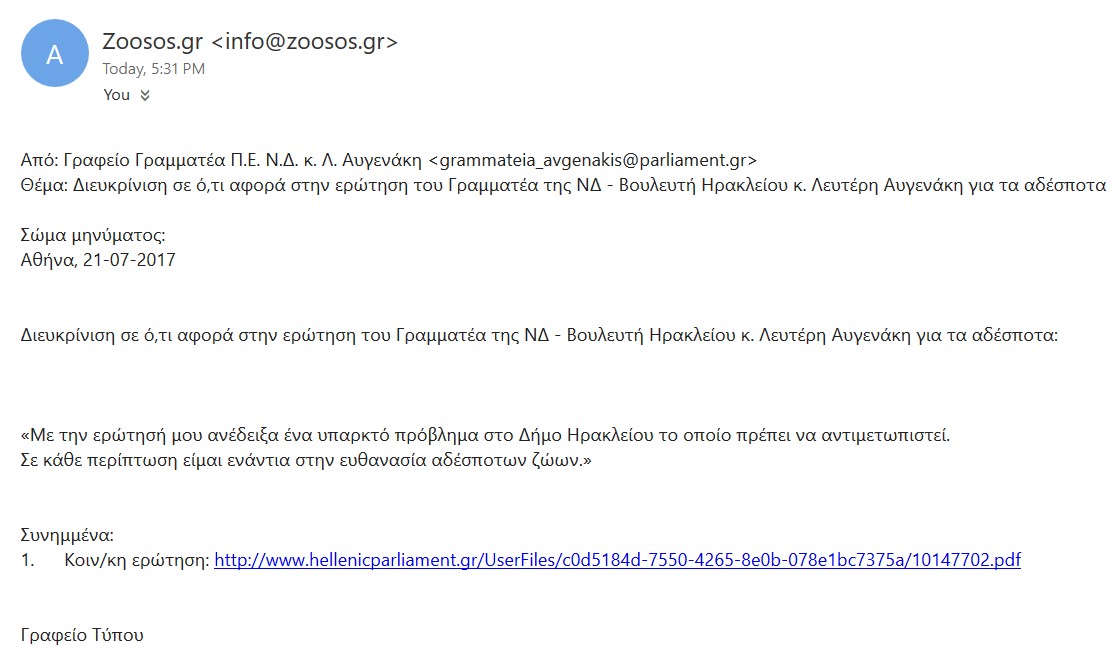
Task: Click the 'Συνημμένα:' attachments label
Action: 67,535
